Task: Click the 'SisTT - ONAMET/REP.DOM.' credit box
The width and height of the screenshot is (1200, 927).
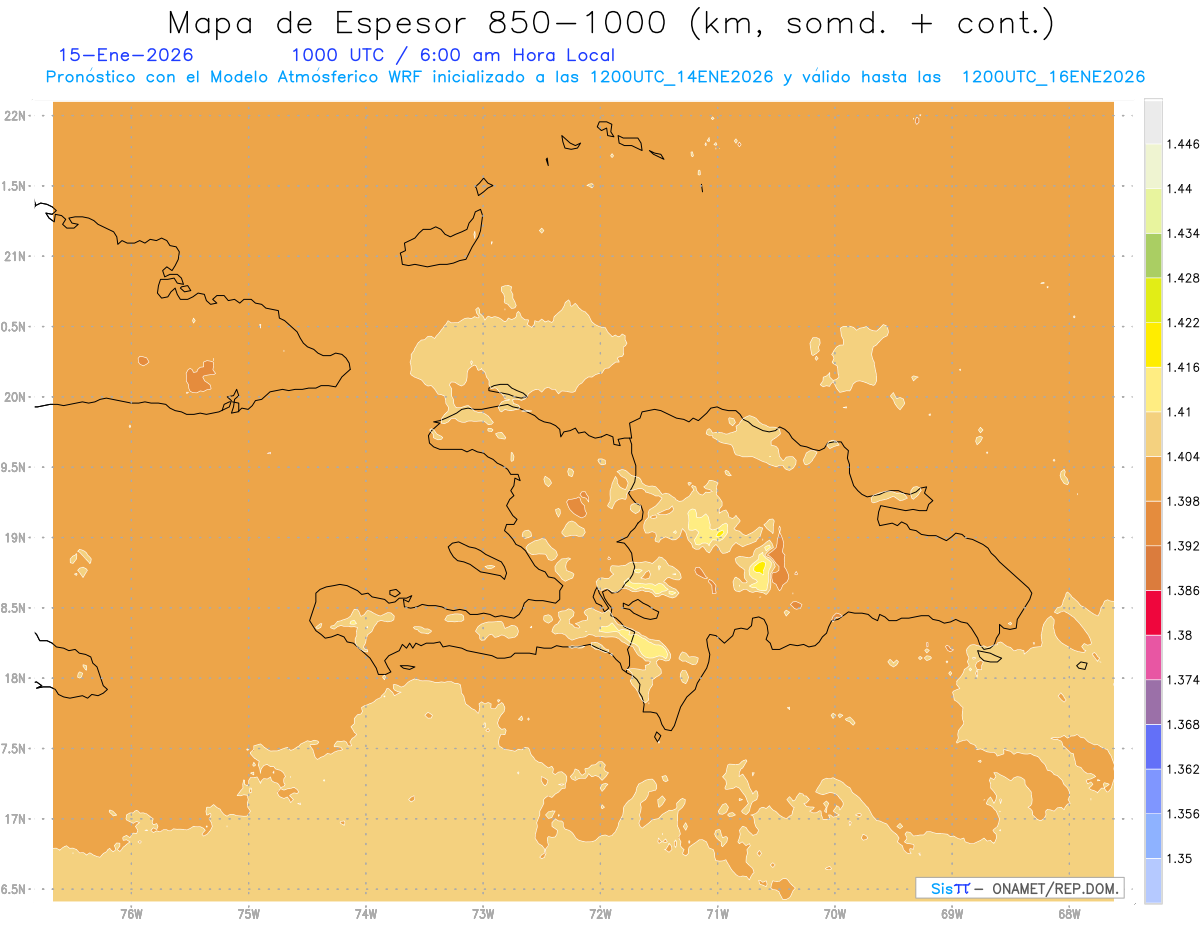Action: 1020,888
